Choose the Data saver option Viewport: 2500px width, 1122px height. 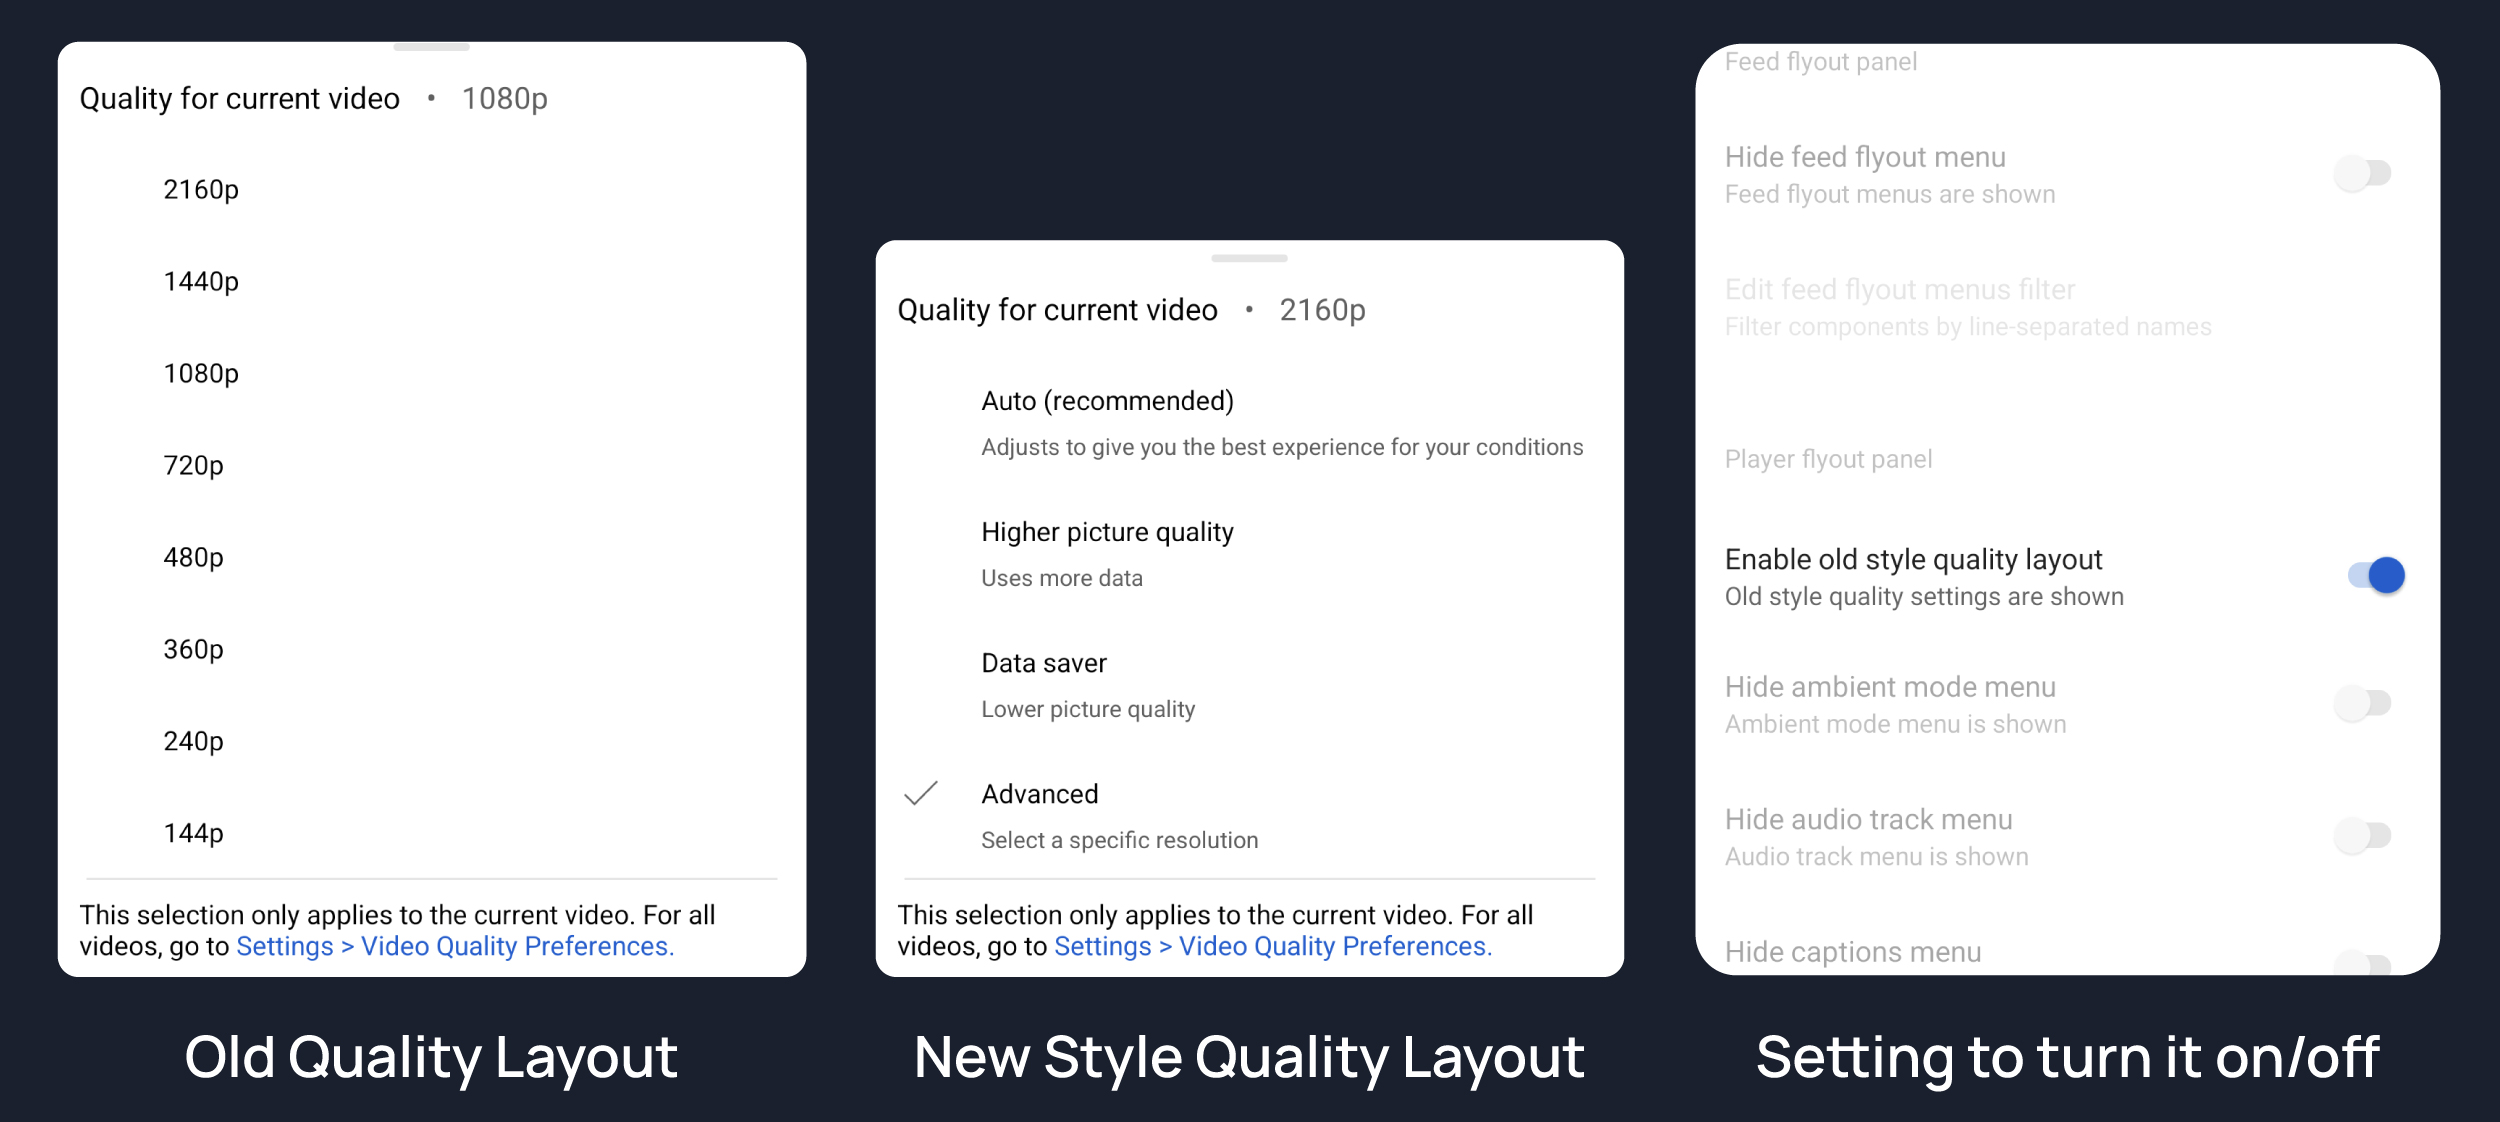(x=1044, y=664)
